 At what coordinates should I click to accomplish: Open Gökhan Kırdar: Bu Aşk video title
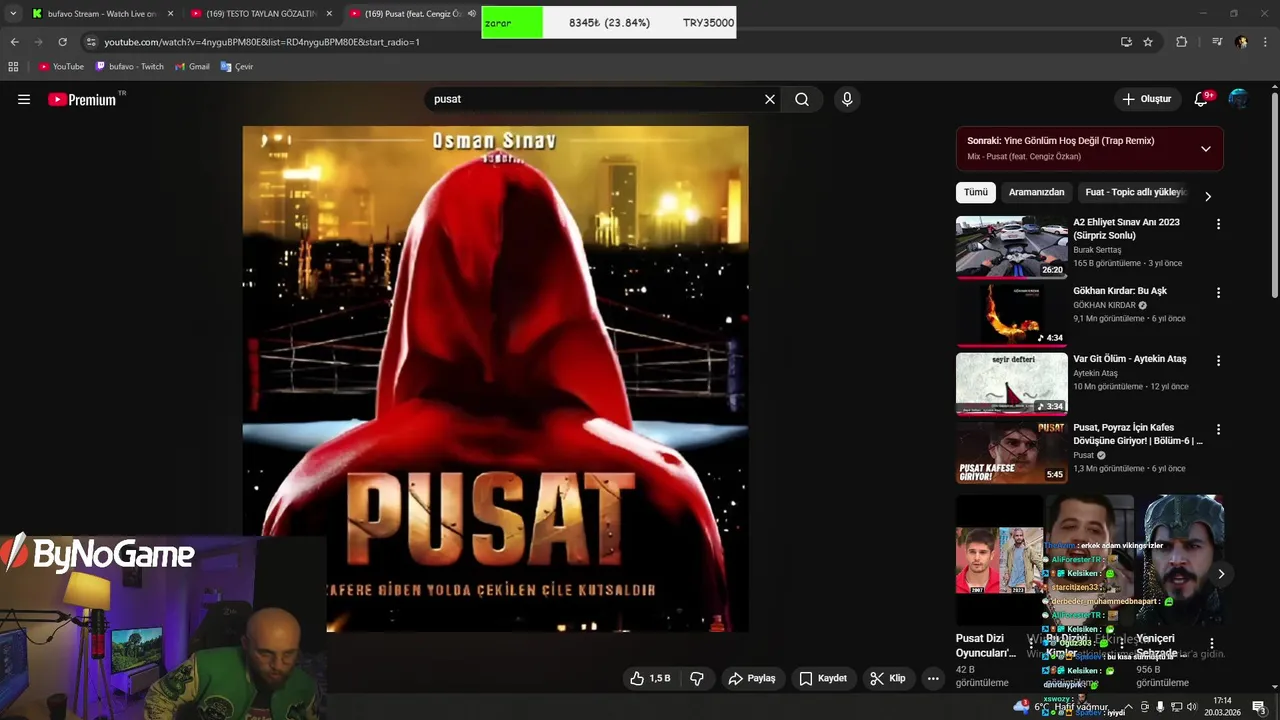1120,291
